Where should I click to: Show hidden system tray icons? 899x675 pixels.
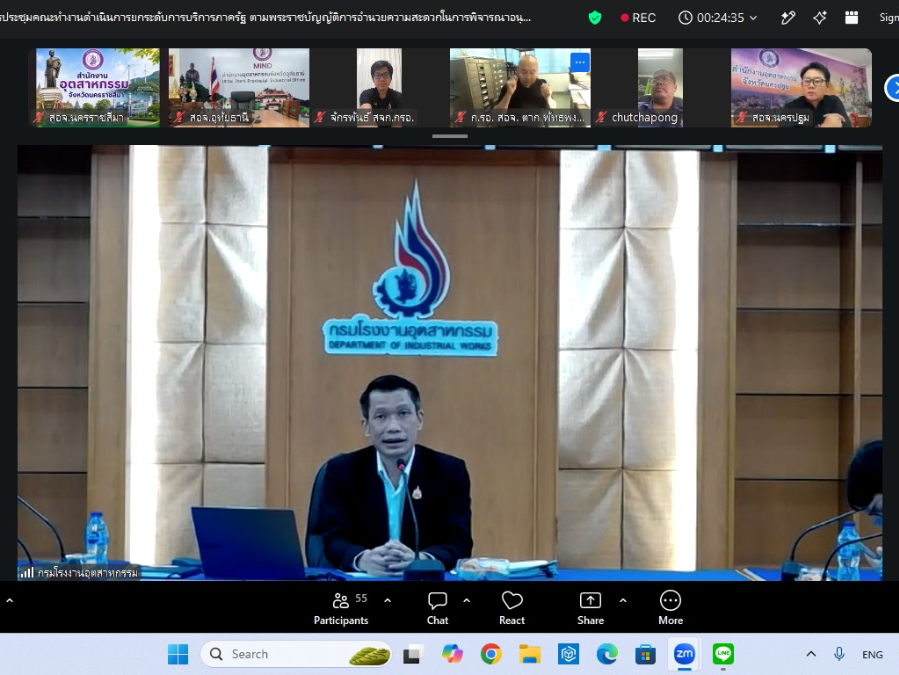pos(811,654)
